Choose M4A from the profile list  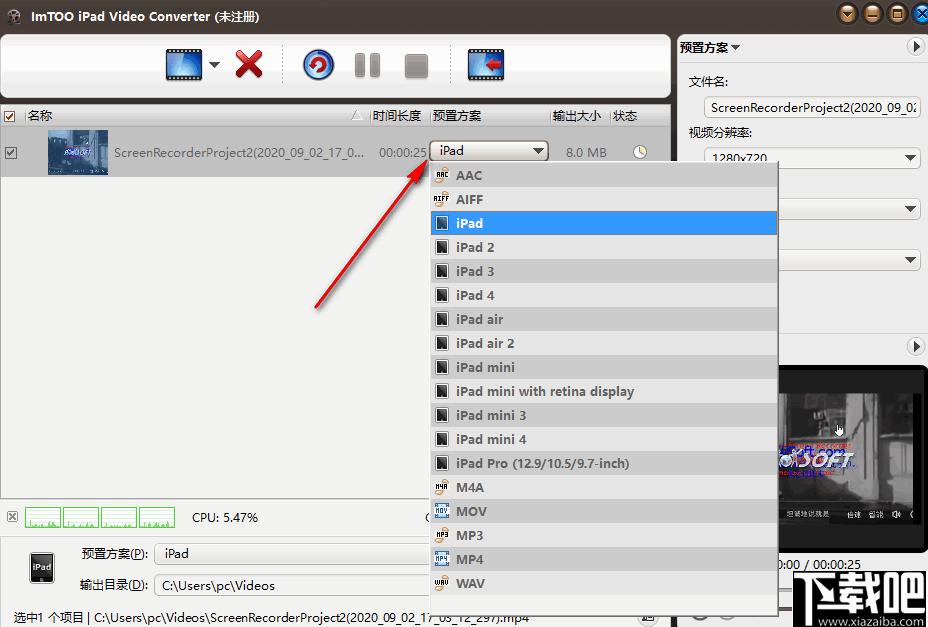(x=604, y=487)
